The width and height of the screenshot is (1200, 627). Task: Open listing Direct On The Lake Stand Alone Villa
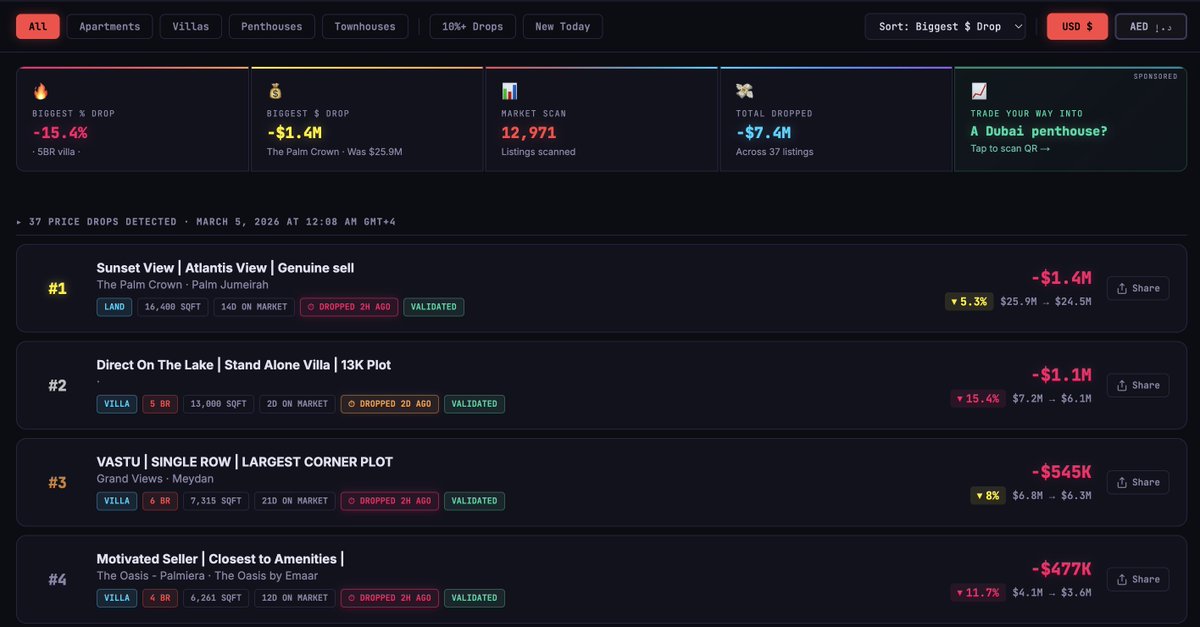244,365
